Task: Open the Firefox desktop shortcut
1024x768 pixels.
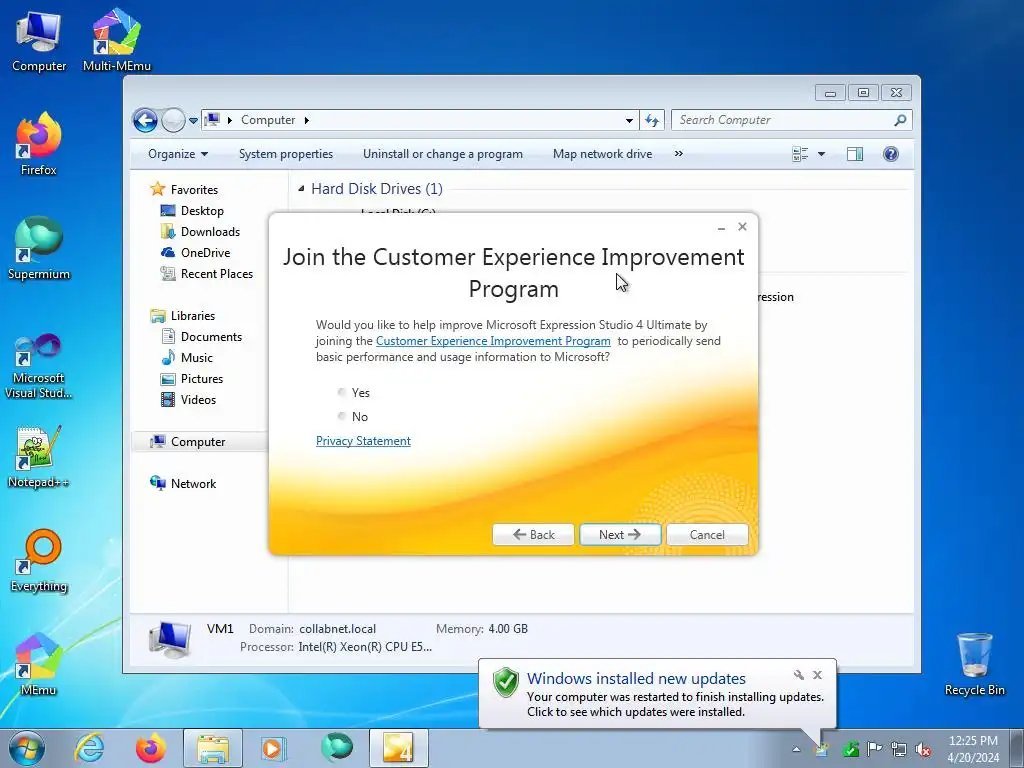Action: tap(39, 145)
